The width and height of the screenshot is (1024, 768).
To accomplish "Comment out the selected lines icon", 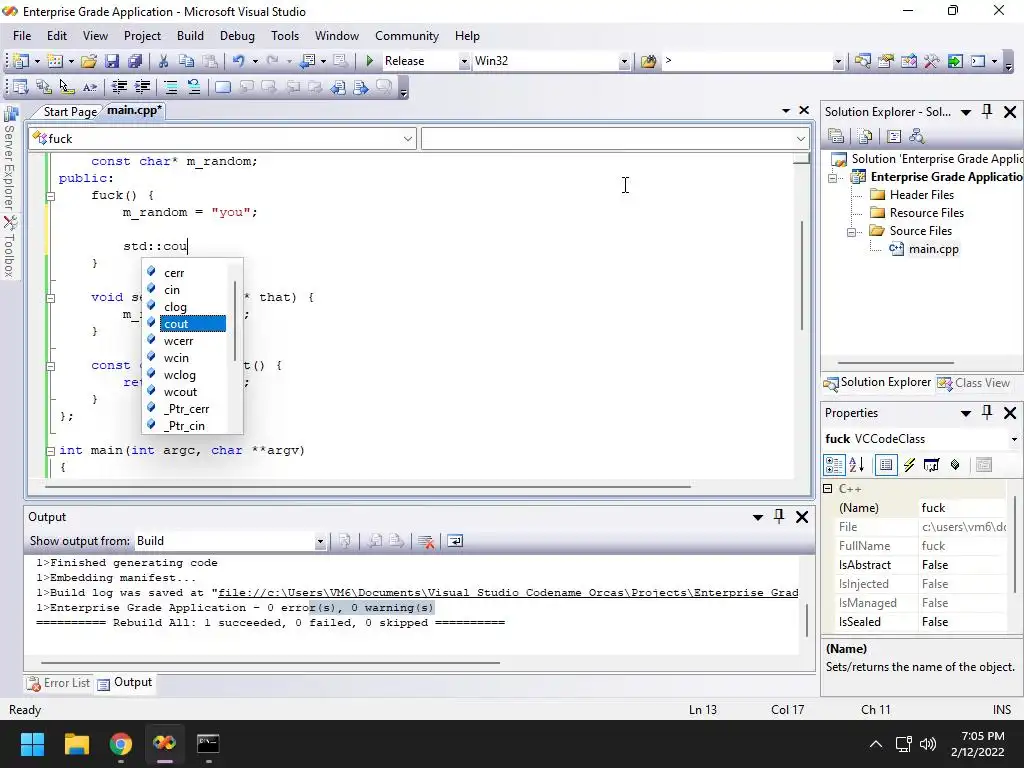I will click(x=170, y=86).
